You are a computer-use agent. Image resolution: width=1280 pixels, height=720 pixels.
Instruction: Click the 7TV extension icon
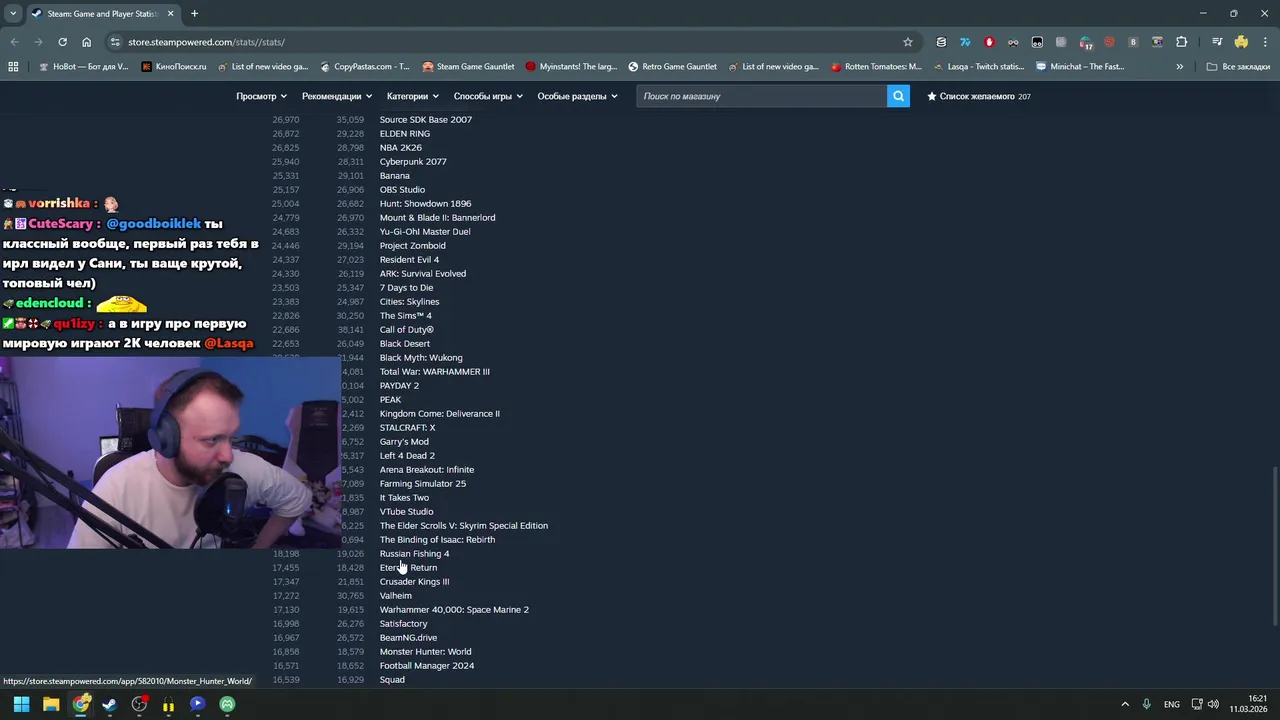click(x=965, y=42)
